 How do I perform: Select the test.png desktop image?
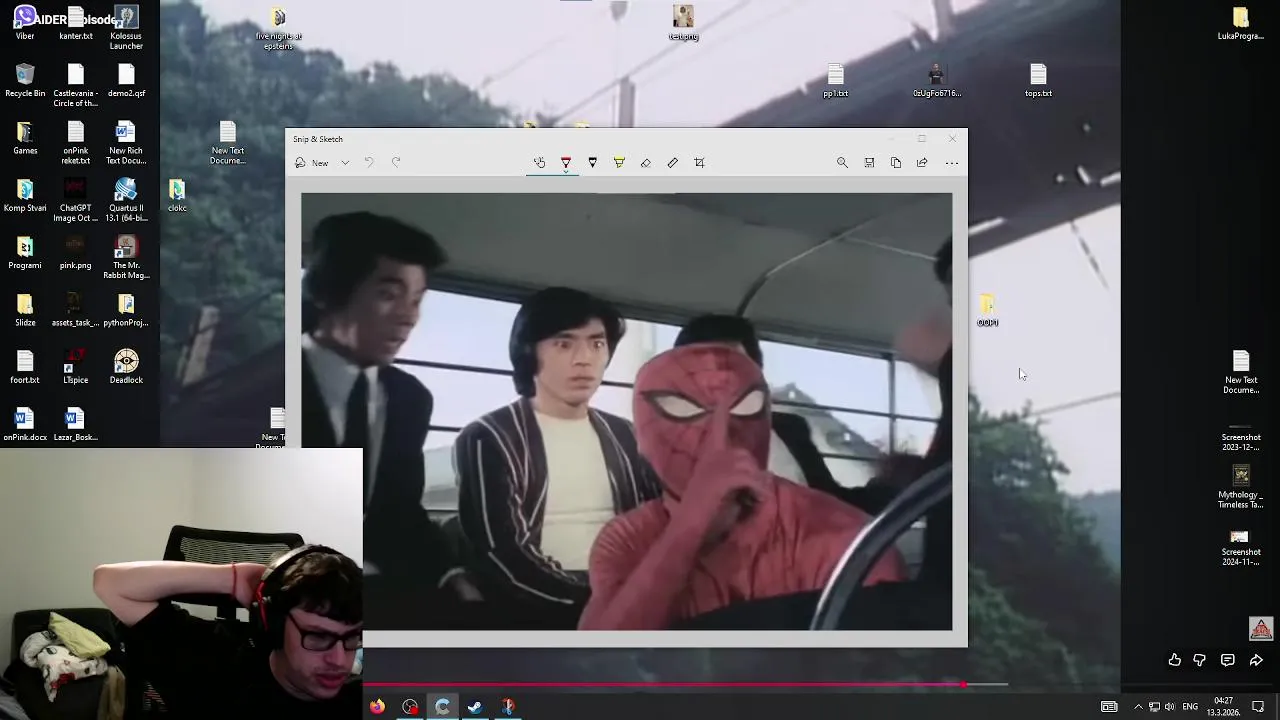pos(683,24)
